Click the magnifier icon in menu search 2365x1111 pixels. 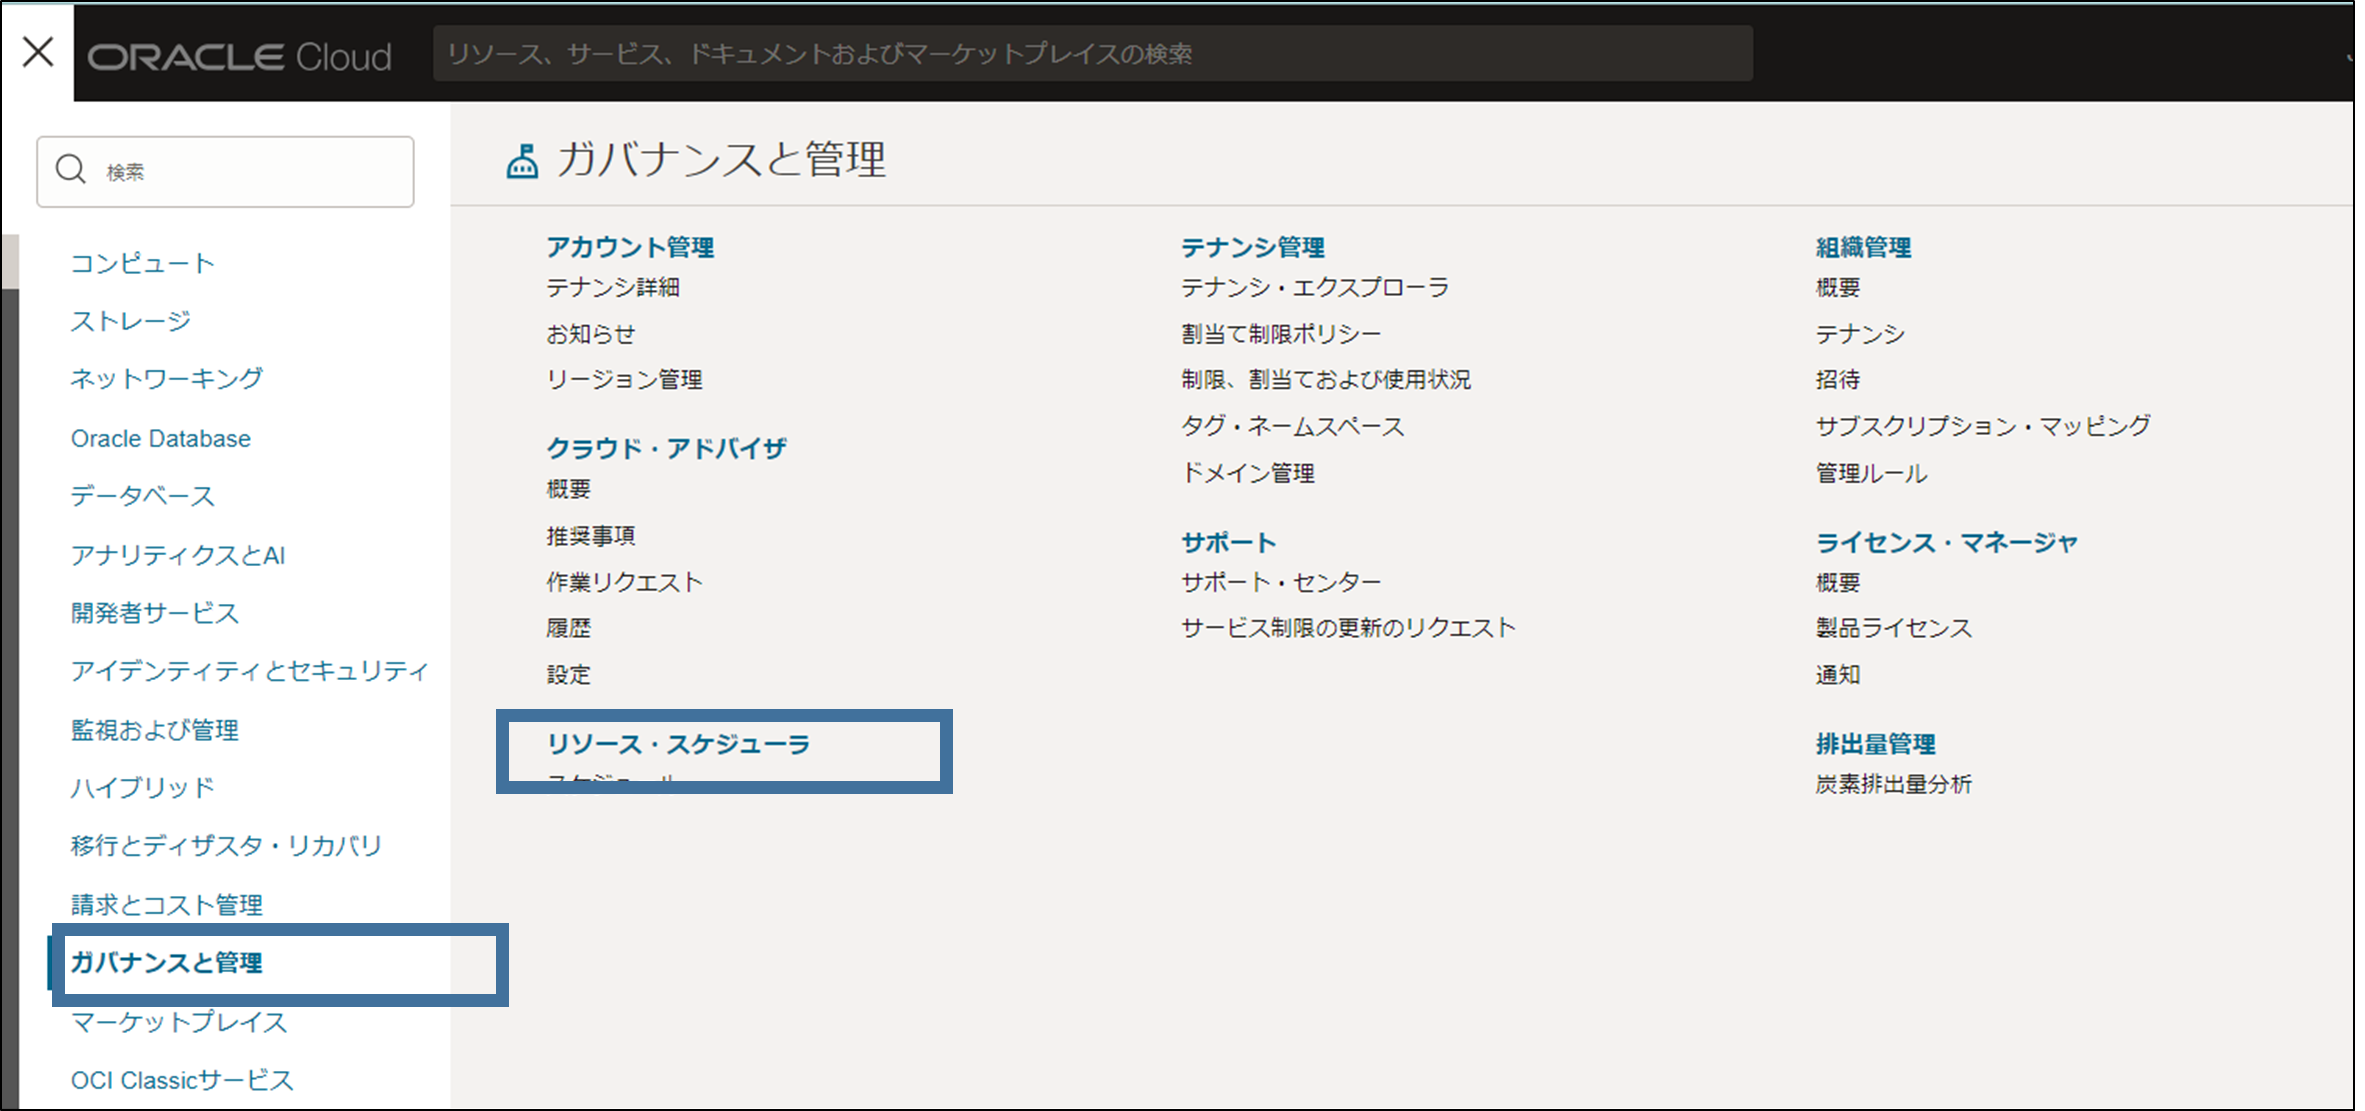(x=71, y=170)
